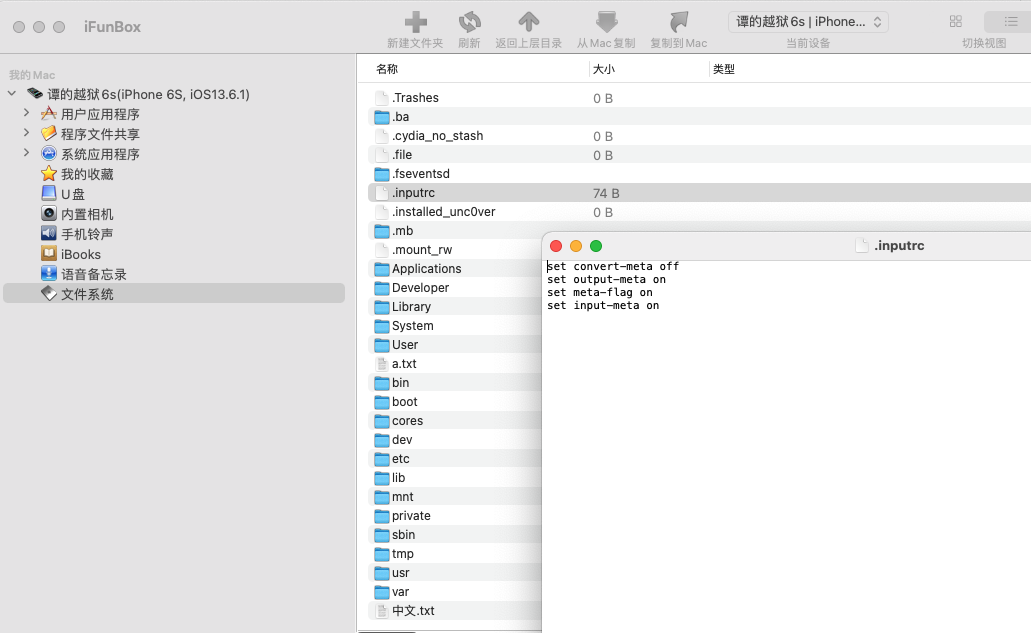Open 我的收藏 favorites

click(87, 174)
